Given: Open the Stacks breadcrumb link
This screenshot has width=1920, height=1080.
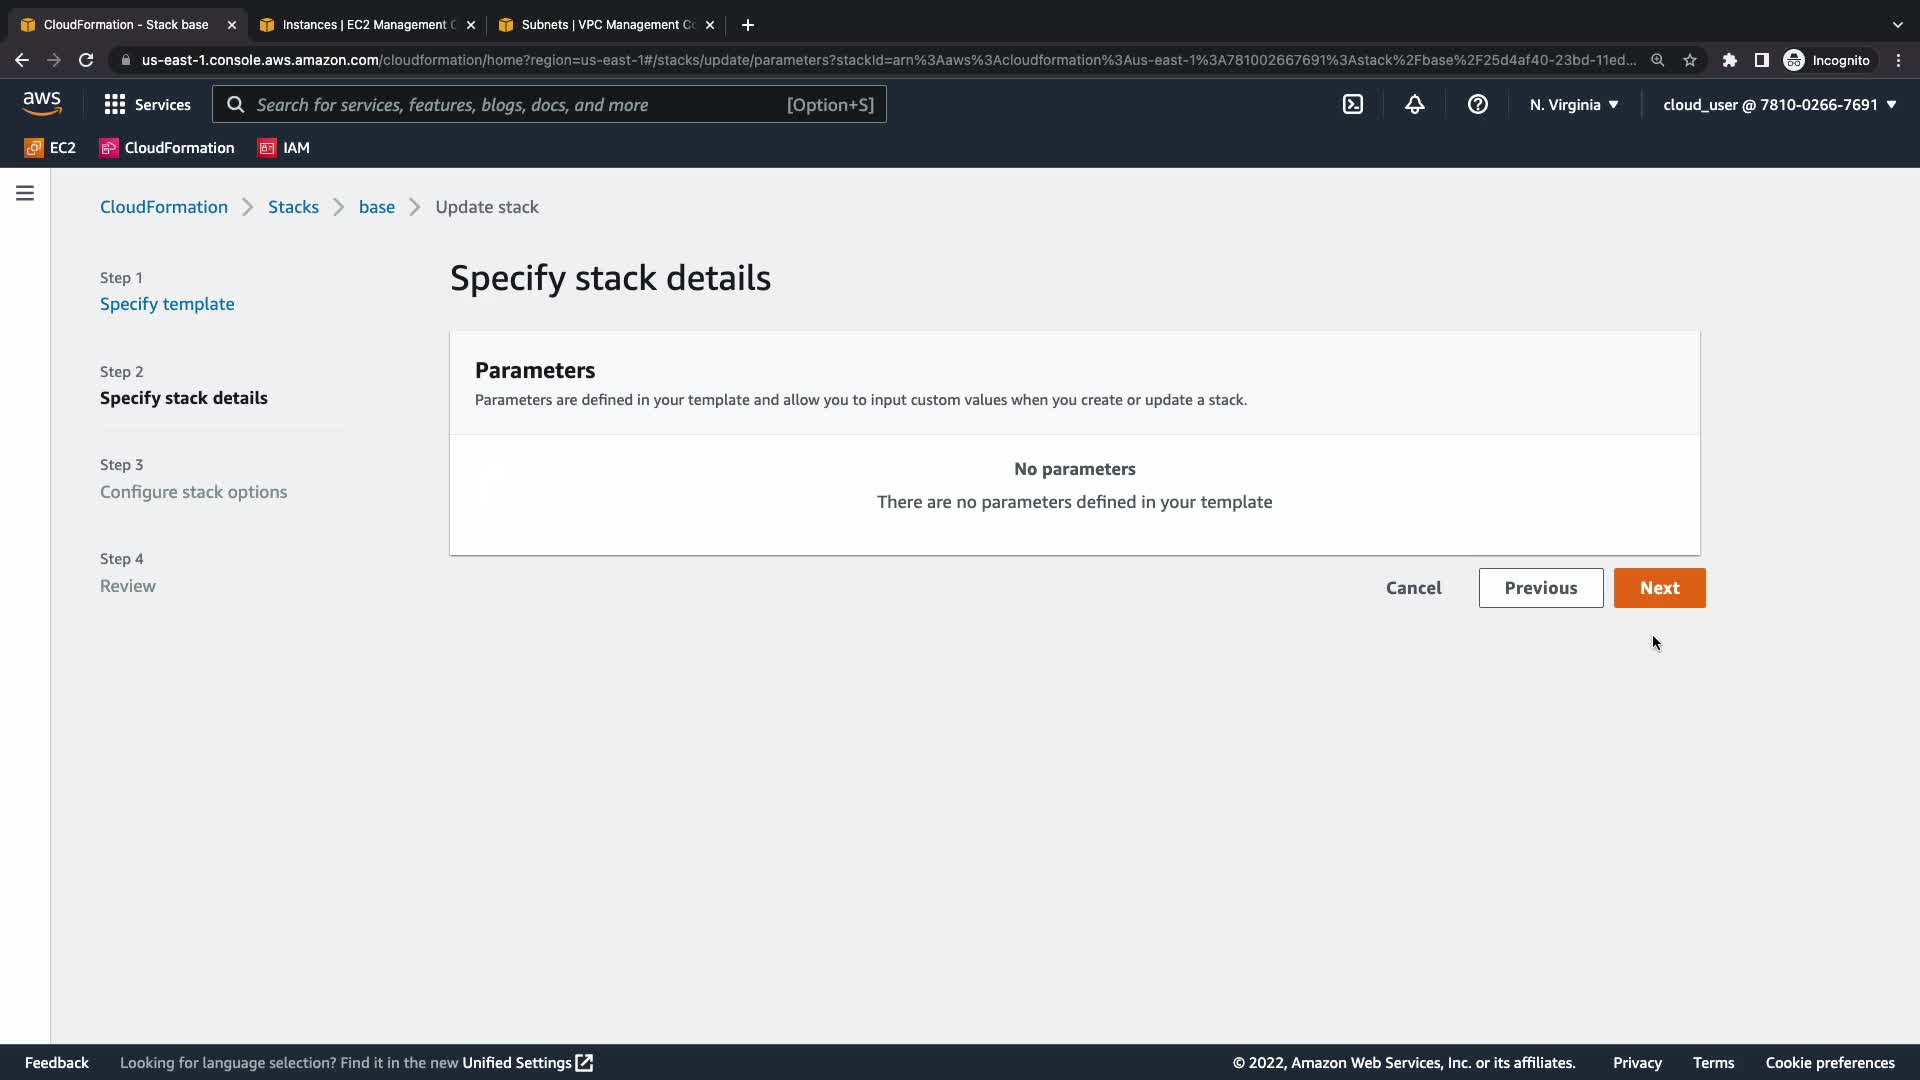Looking at the screenshot, I should [x=293, y=207].
